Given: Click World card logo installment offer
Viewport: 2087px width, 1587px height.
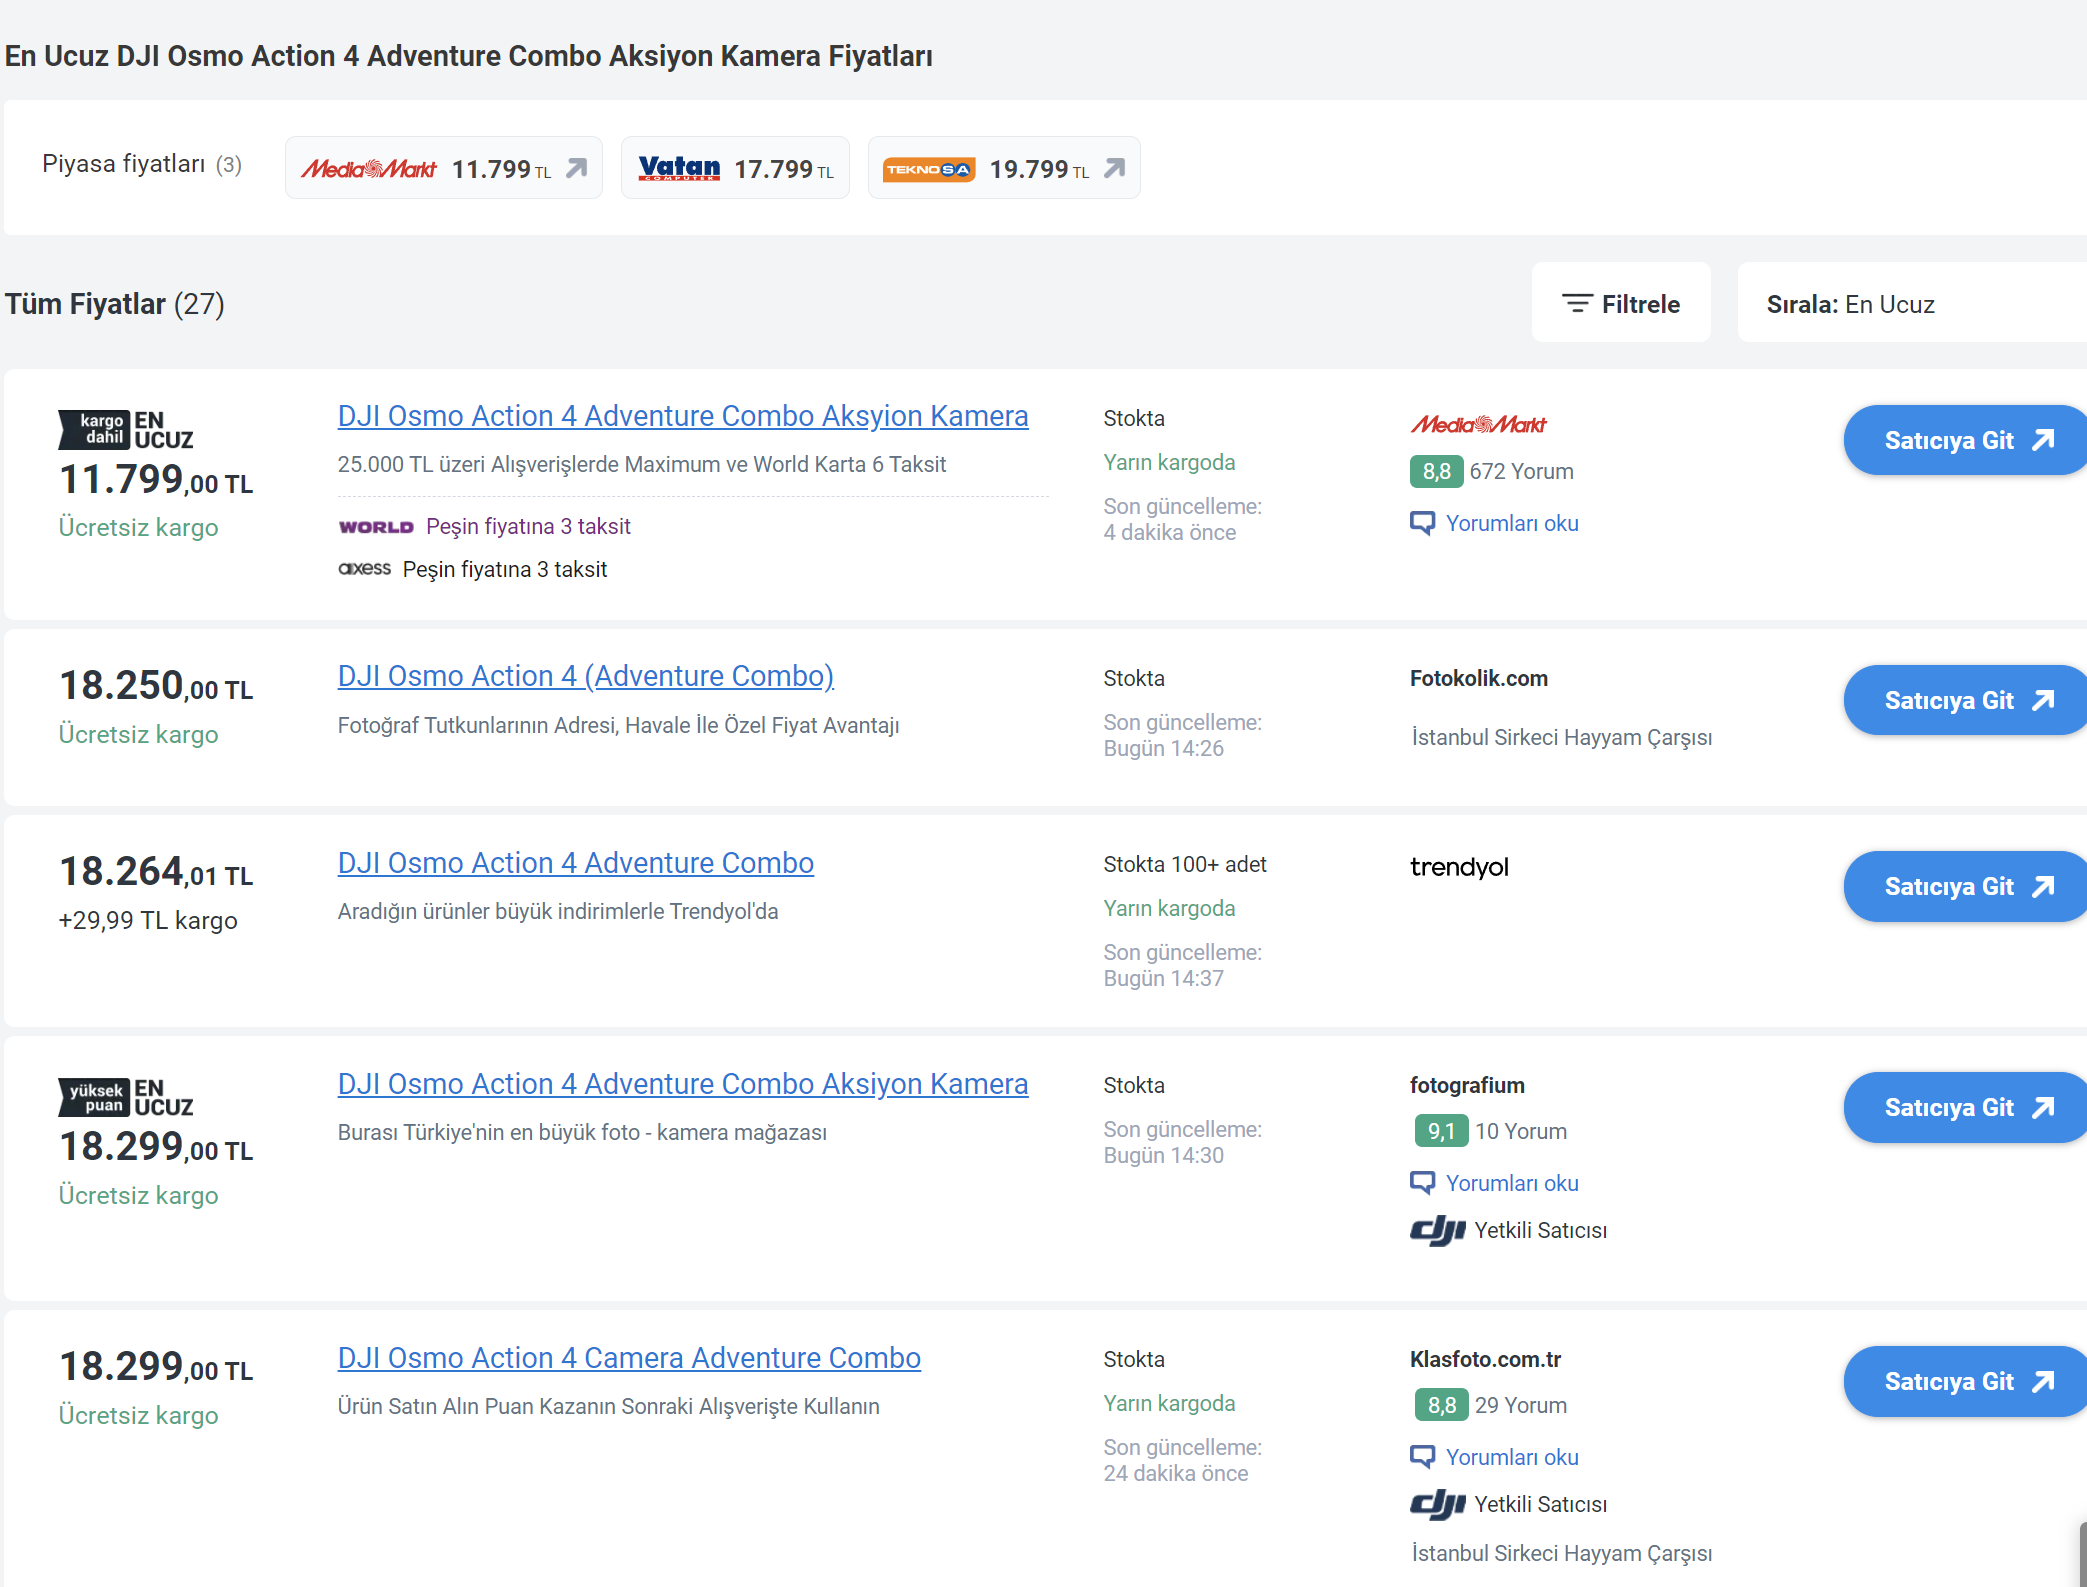Looking at the screenshot, I should 376,527.
